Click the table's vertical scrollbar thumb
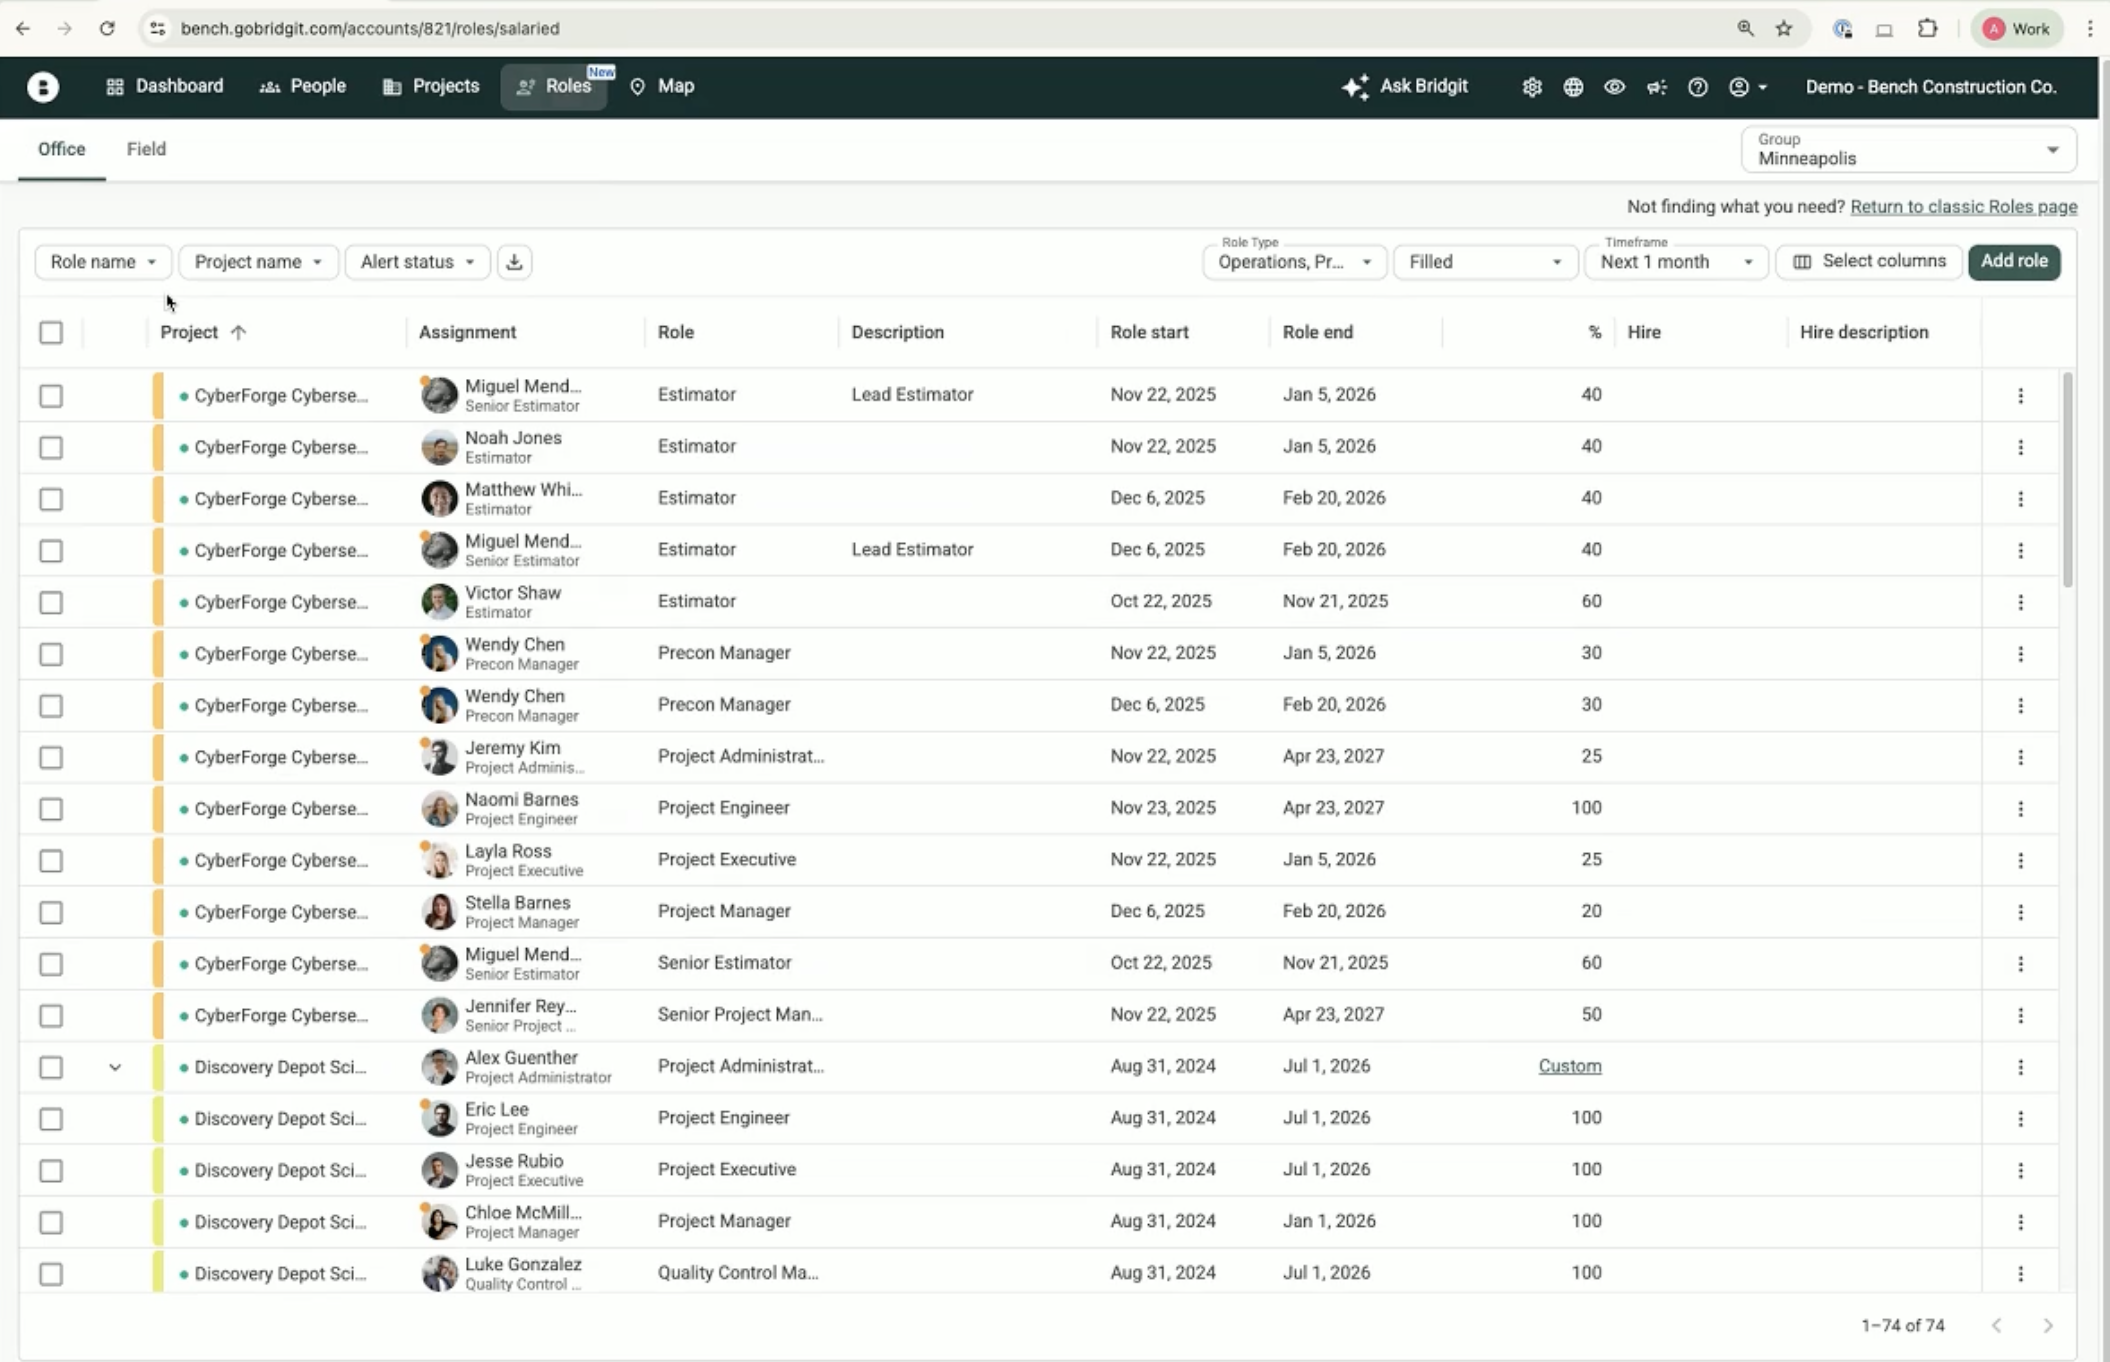Image resolution: width=2110 pixels, height=1362 pixels. (2067, 480)
